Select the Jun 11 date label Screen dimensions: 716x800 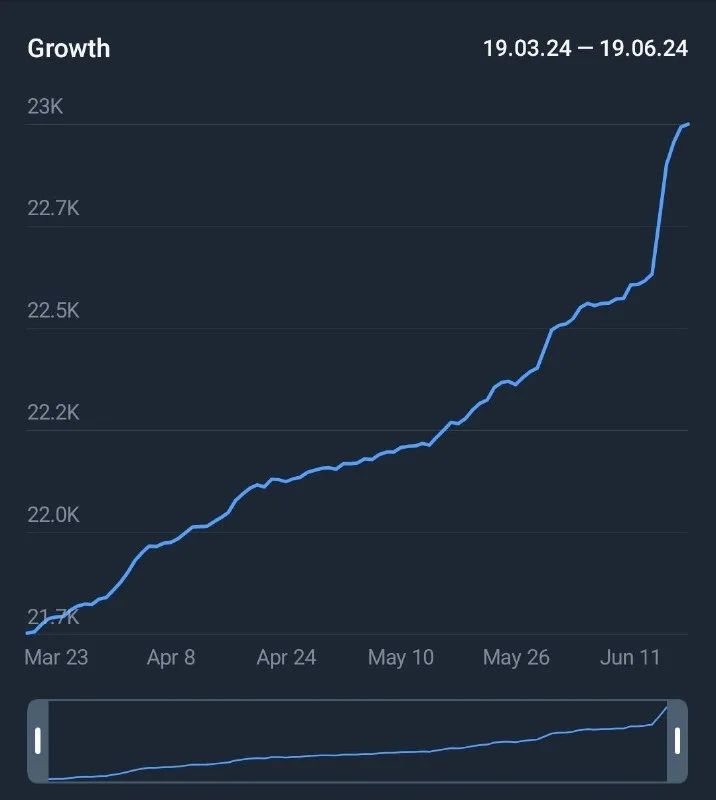(x=631, y=657)
